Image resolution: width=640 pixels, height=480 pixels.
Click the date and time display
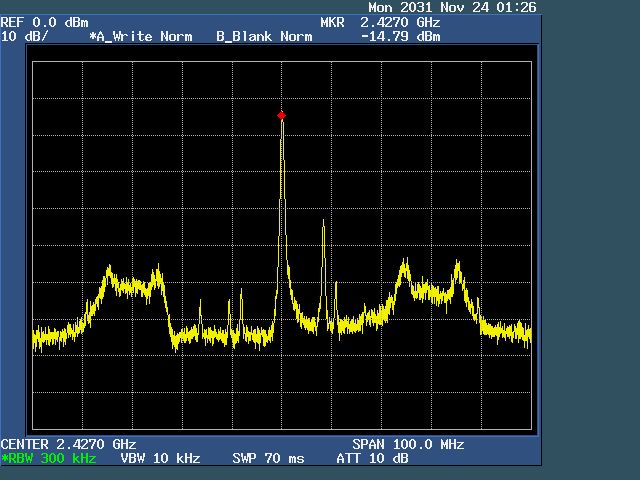click(x=452, y=7)
